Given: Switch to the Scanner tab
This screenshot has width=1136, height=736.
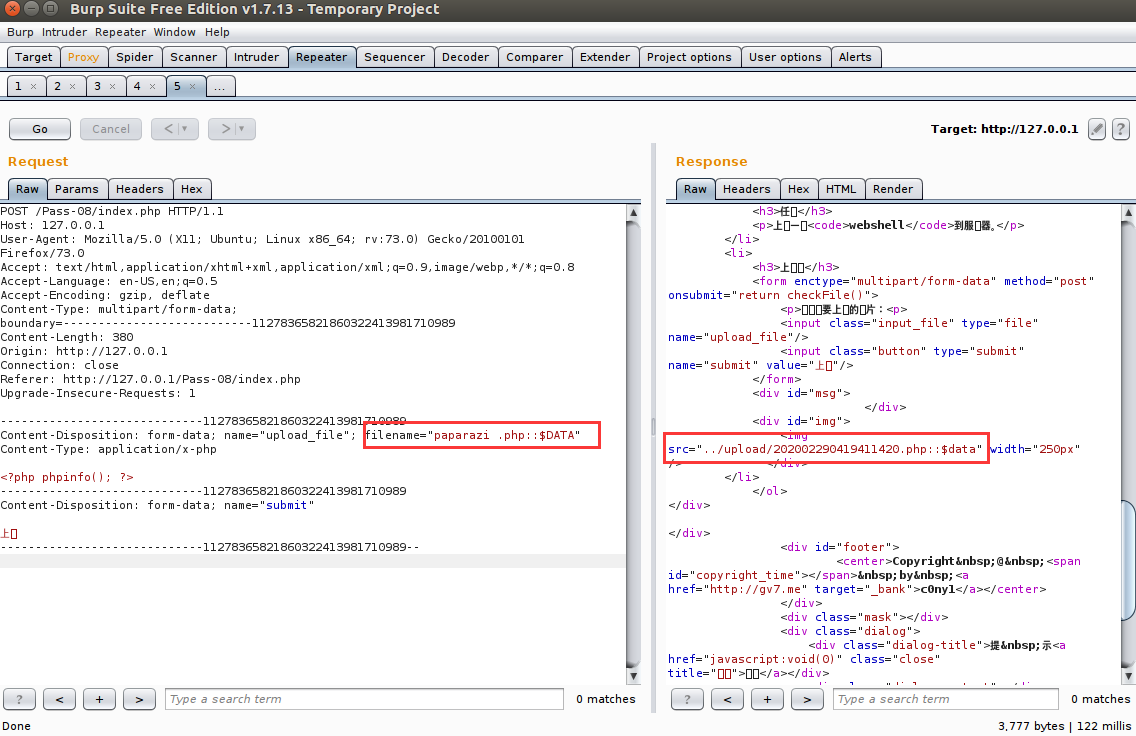Looking at the screenshot, I should [193, 57].
